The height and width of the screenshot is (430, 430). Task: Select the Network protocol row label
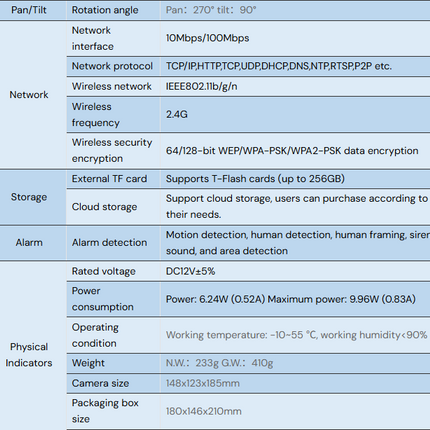pos(112,66)
